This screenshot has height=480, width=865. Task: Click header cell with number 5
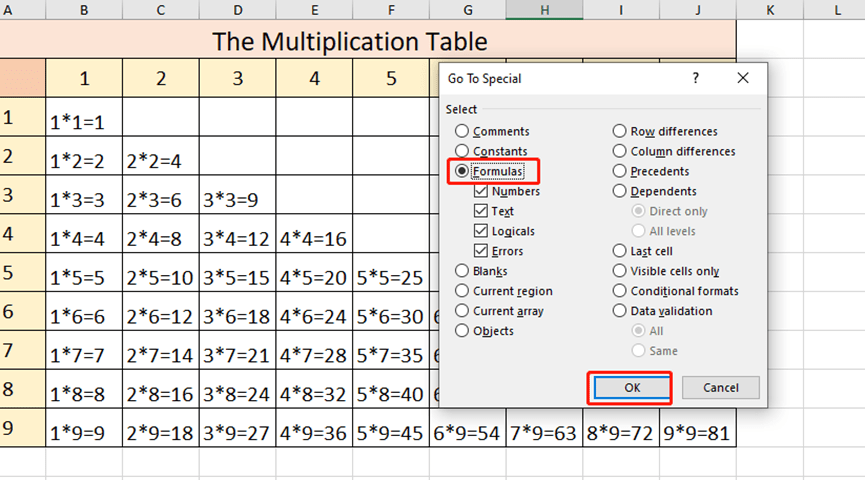click(x=391, y=78)
